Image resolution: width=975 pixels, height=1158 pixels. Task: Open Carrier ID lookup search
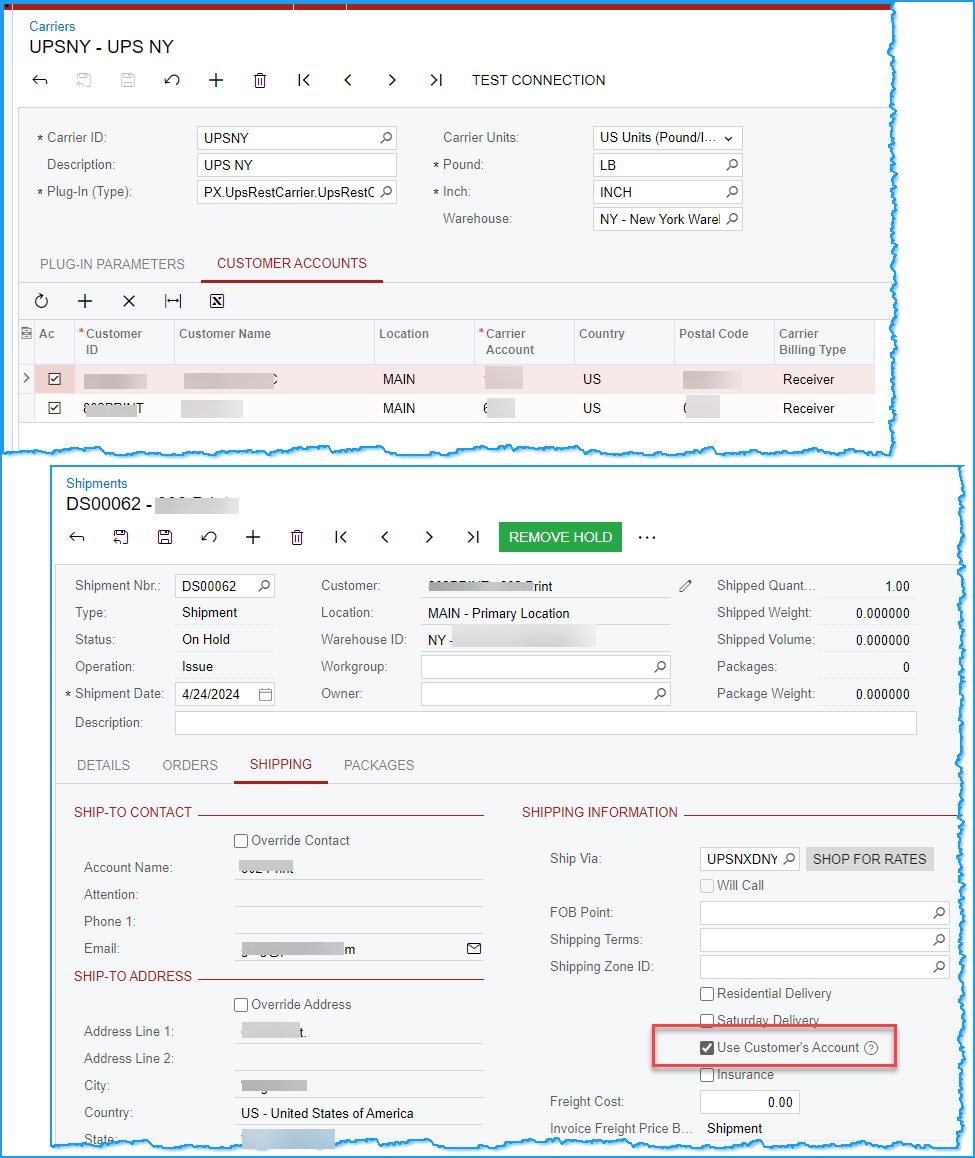(x=386, y=138)
